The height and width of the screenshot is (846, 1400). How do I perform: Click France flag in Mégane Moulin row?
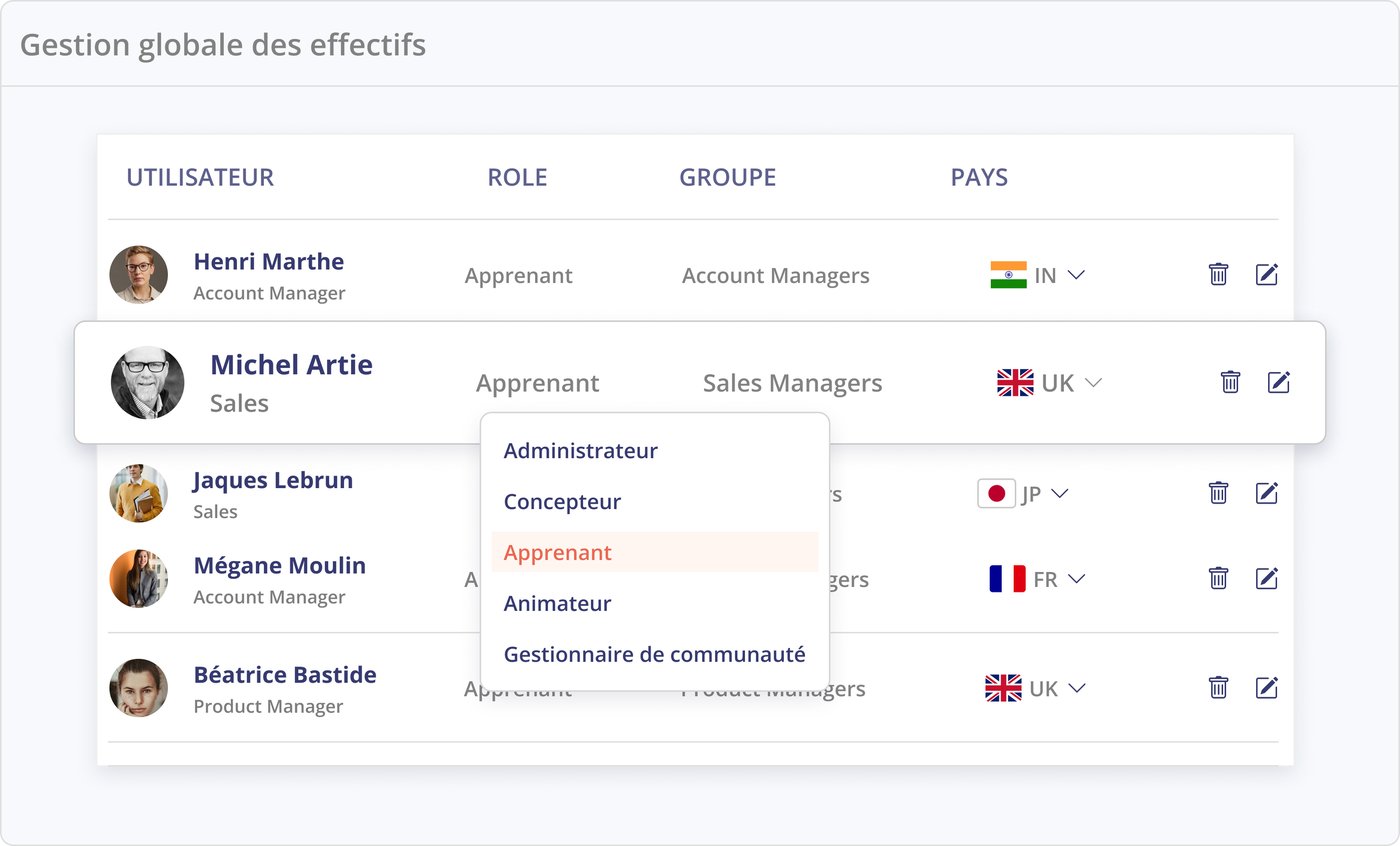[1007, 579]
